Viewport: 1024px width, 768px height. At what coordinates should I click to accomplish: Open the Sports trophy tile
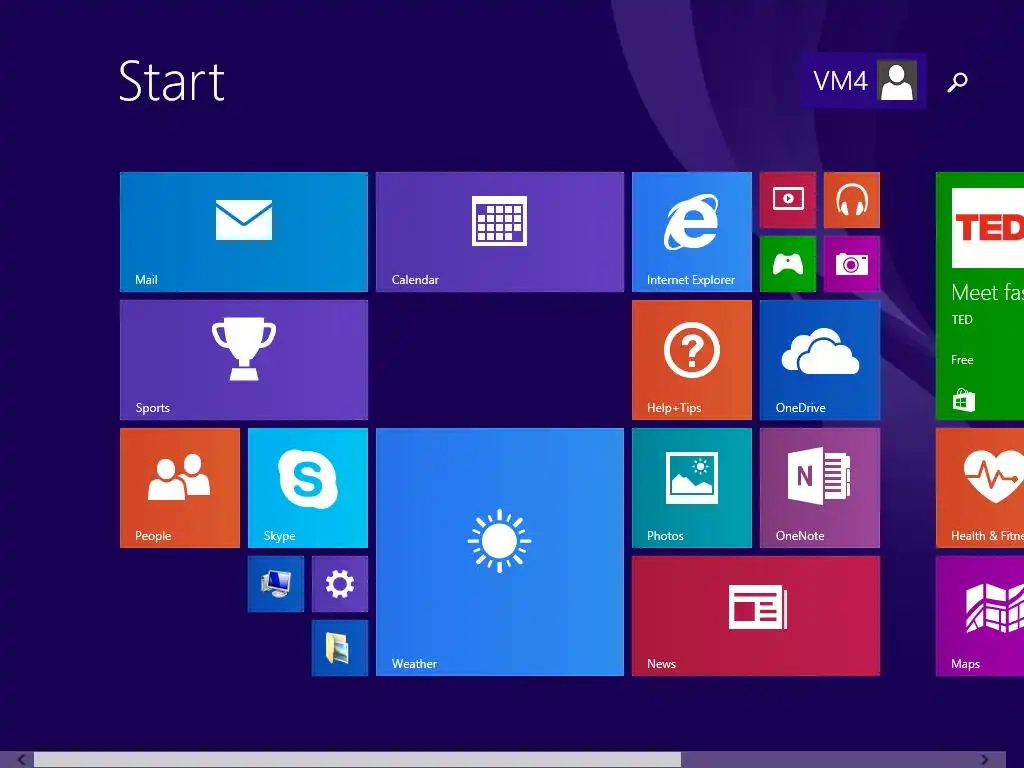click(x=244, y=360)
